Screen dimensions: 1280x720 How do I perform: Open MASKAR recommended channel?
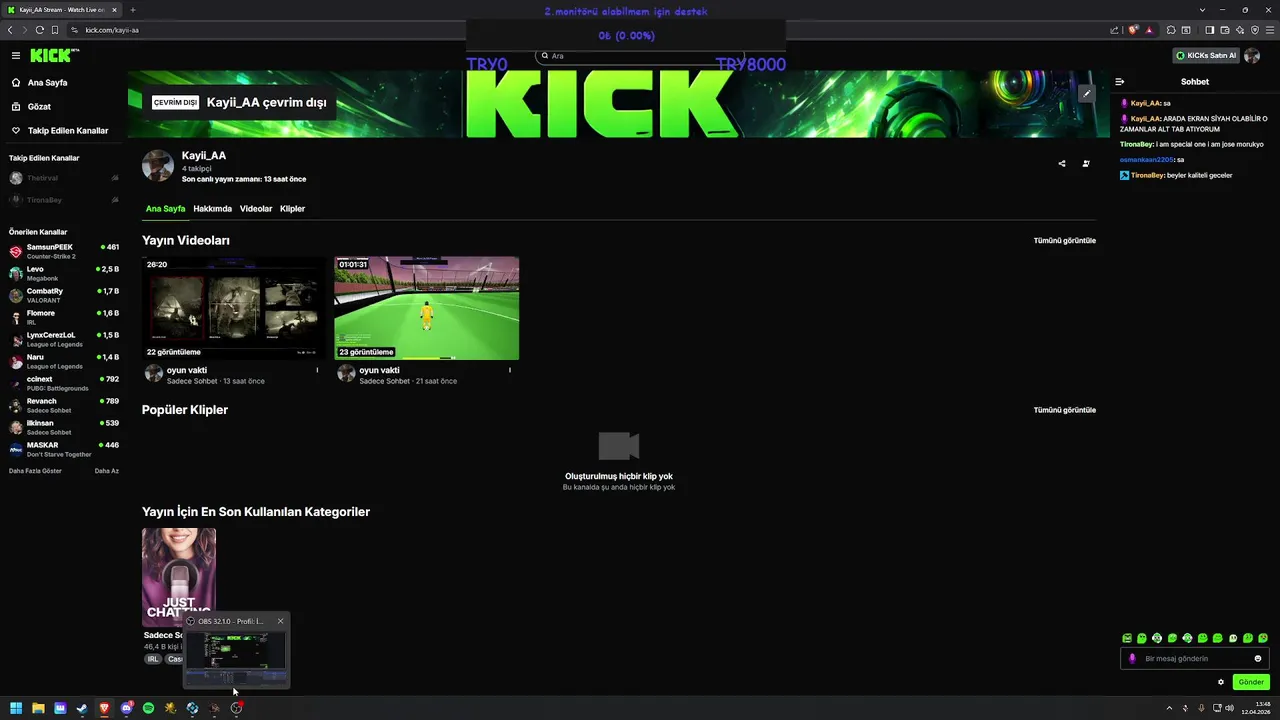(x=64, y=449)
